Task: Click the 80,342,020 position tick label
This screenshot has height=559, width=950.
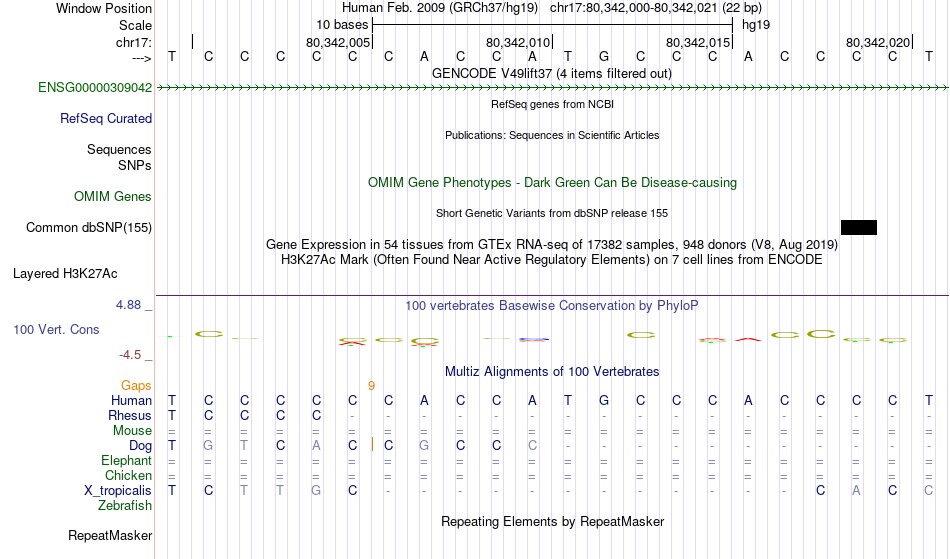Action: point(878,42)
